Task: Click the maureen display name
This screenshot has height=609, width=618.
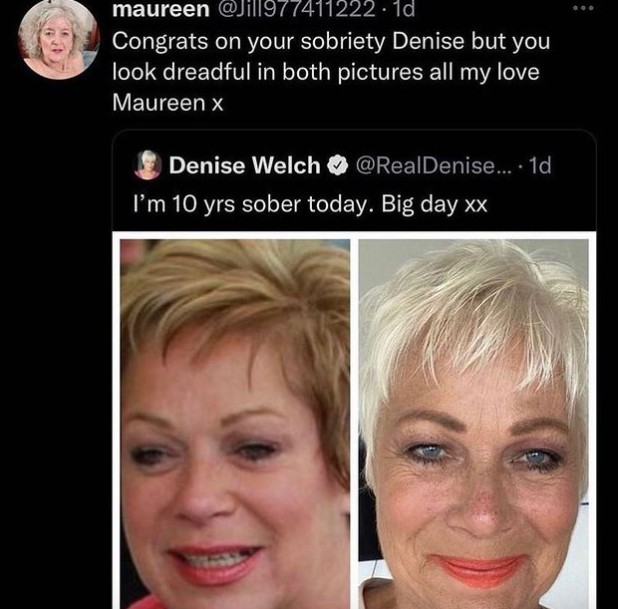Action: (x=160, y=11)
